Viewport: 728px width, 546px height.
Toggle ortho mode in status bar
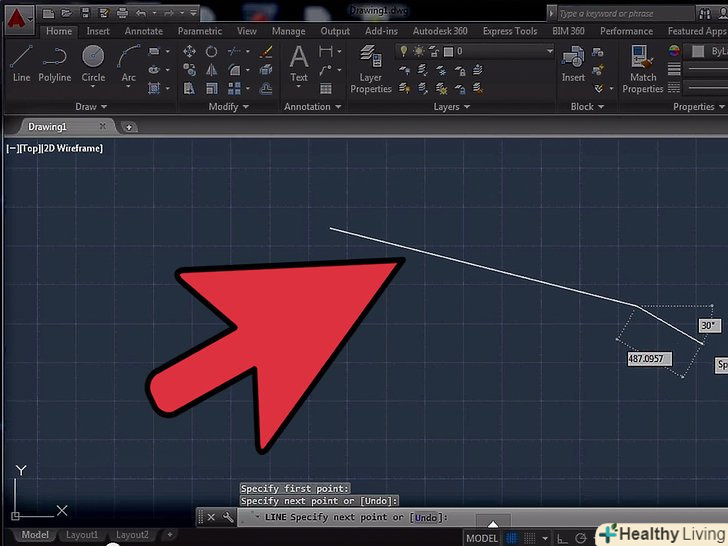(562, 539)
